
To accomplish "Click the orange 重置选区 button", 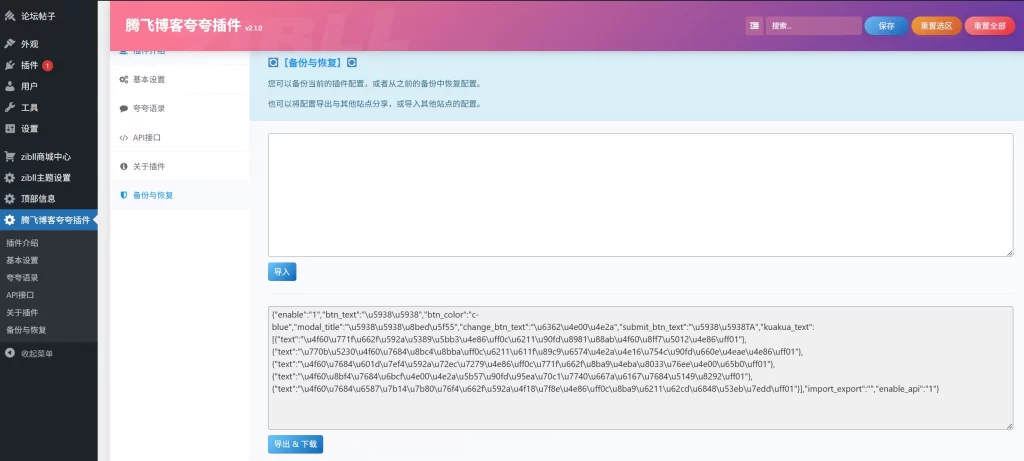I will 936,26.
